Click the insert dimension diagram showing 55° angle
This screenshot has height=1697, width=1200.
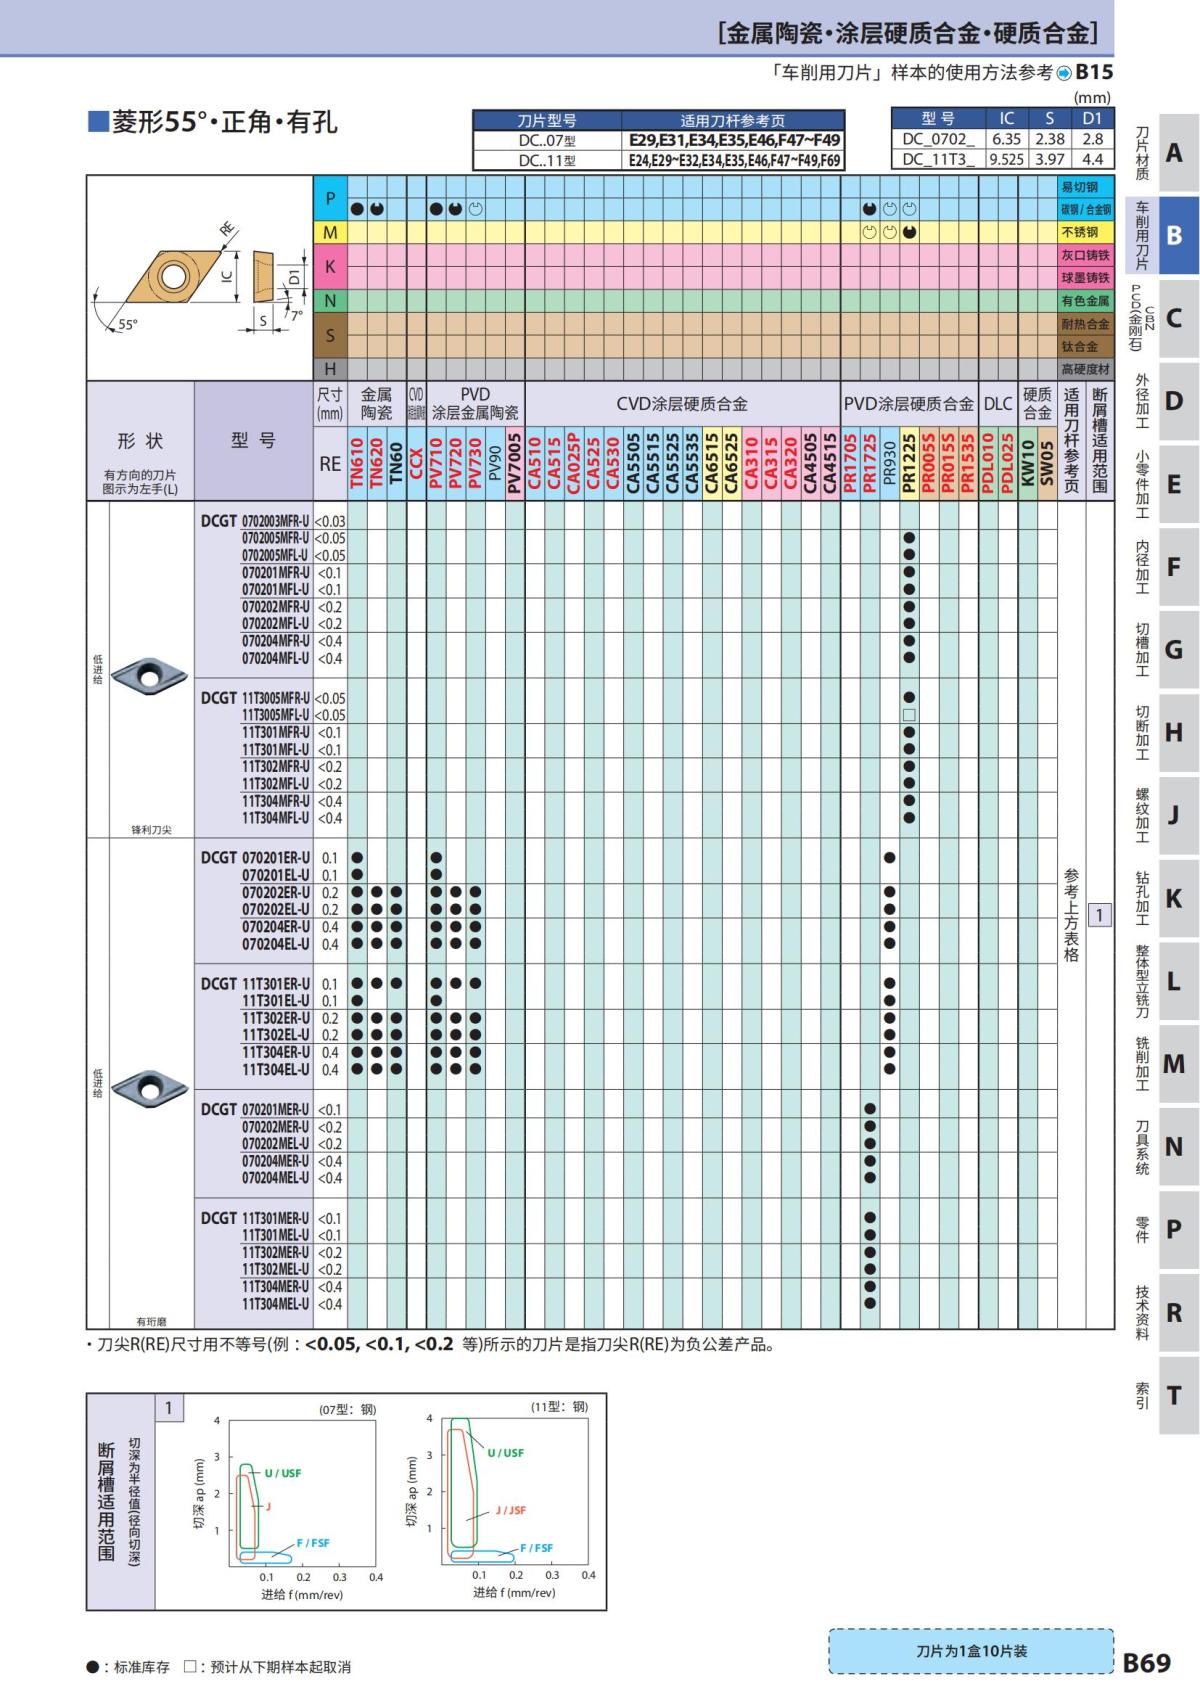click(x=200, y=277)
